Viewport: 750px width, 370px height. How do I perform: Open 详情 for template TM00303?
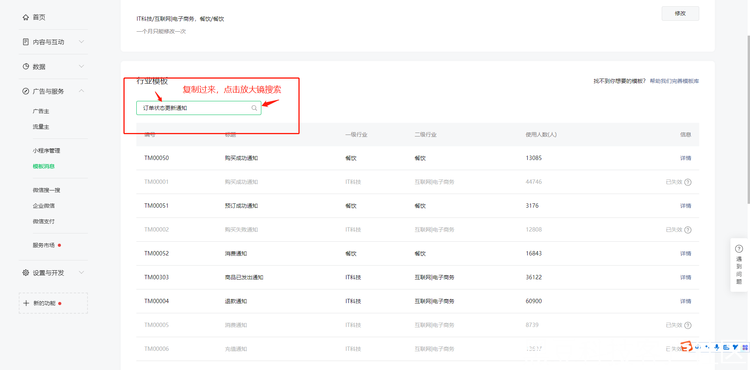(x=685, y=278)
